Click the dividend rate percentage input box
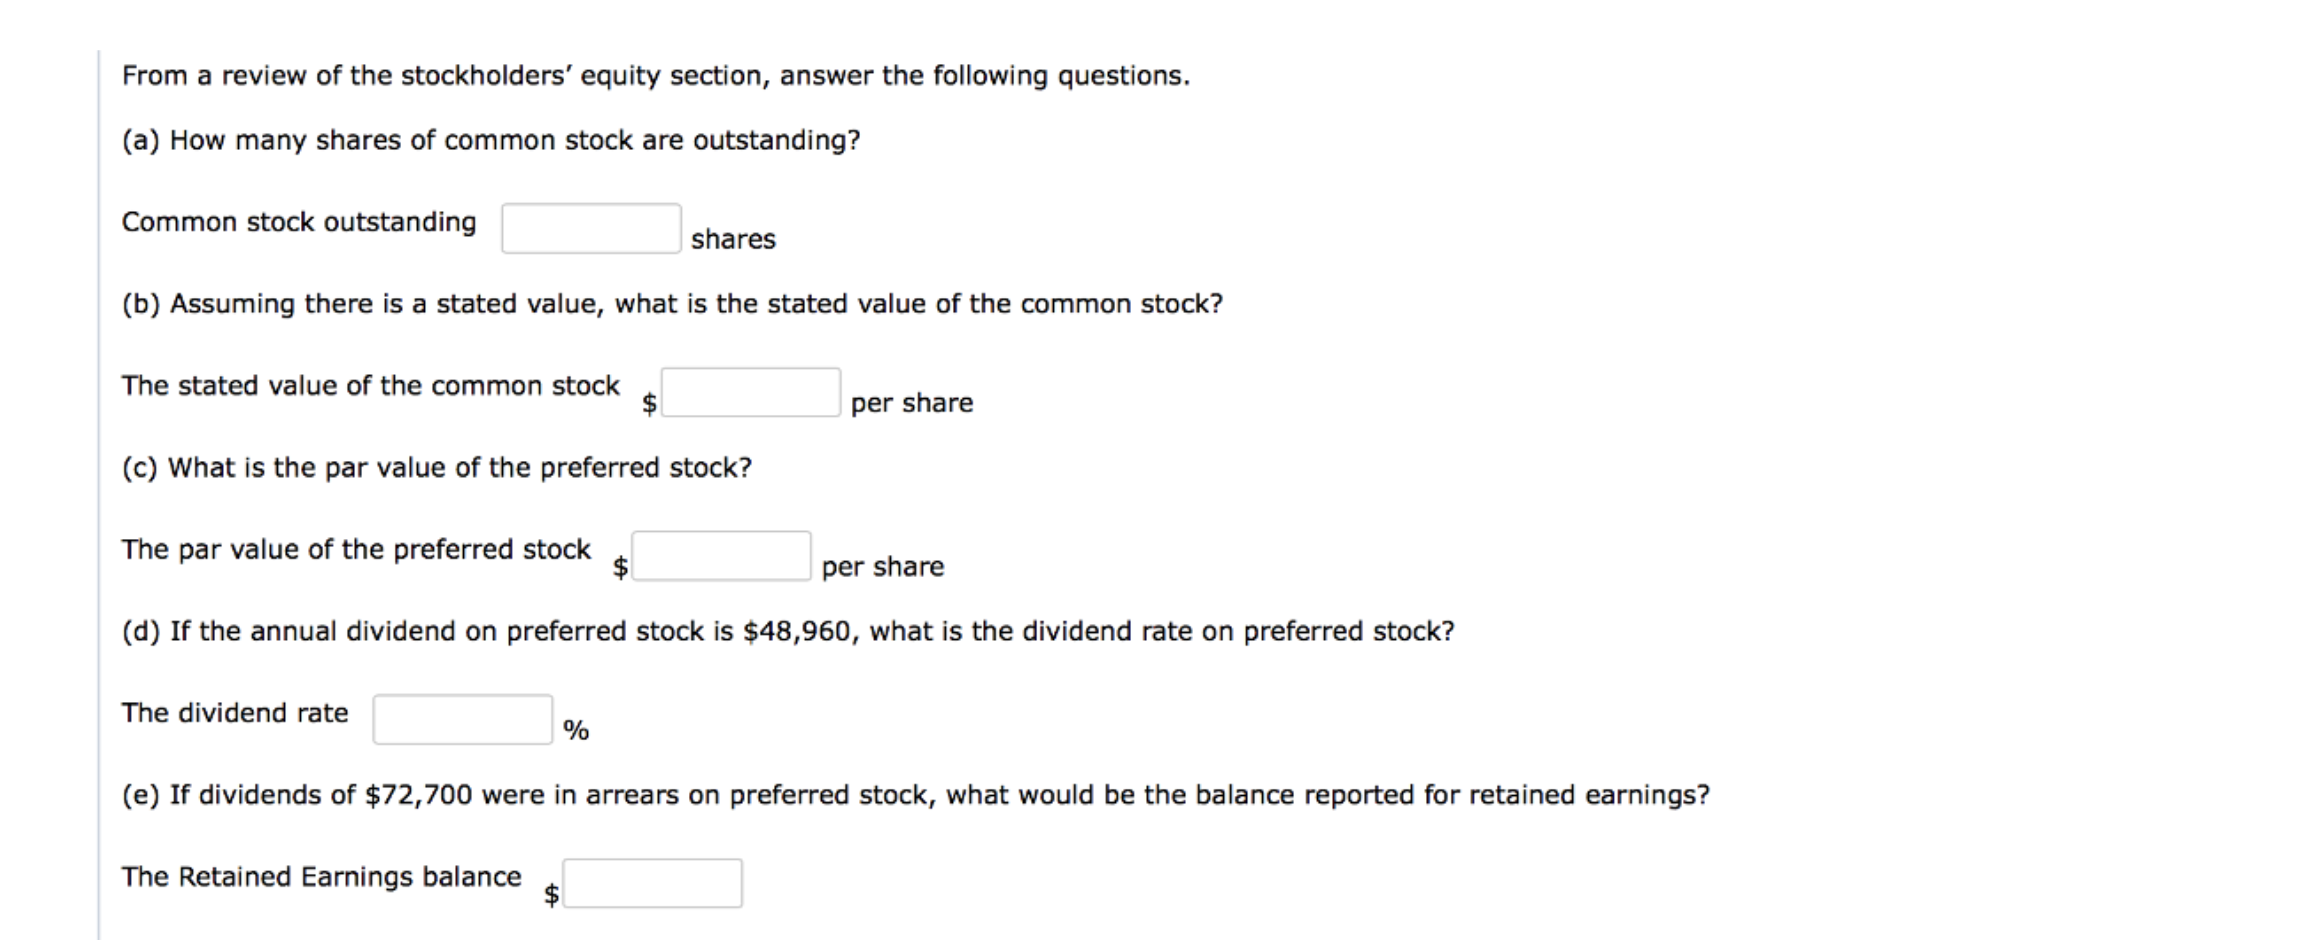 click(x=461, y=718)
